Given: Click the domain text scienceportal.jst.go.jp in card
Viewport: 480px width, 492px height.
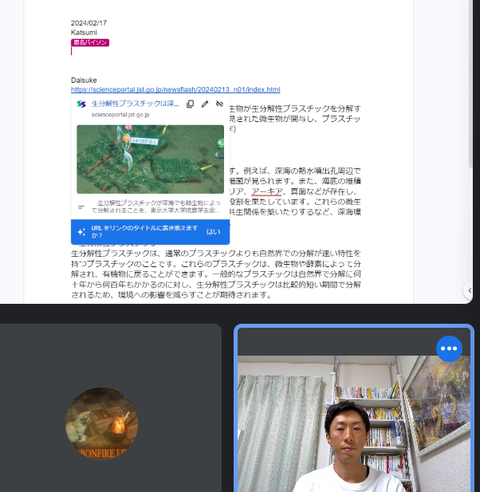Looking at the screenshot, I should [x=120, y=115].
